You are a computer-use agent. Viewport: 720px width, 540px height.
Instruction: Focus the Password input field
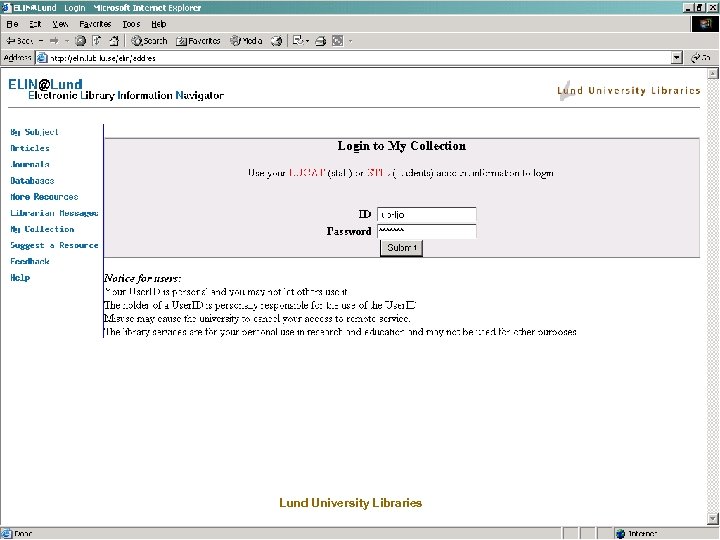pos(427,231)
